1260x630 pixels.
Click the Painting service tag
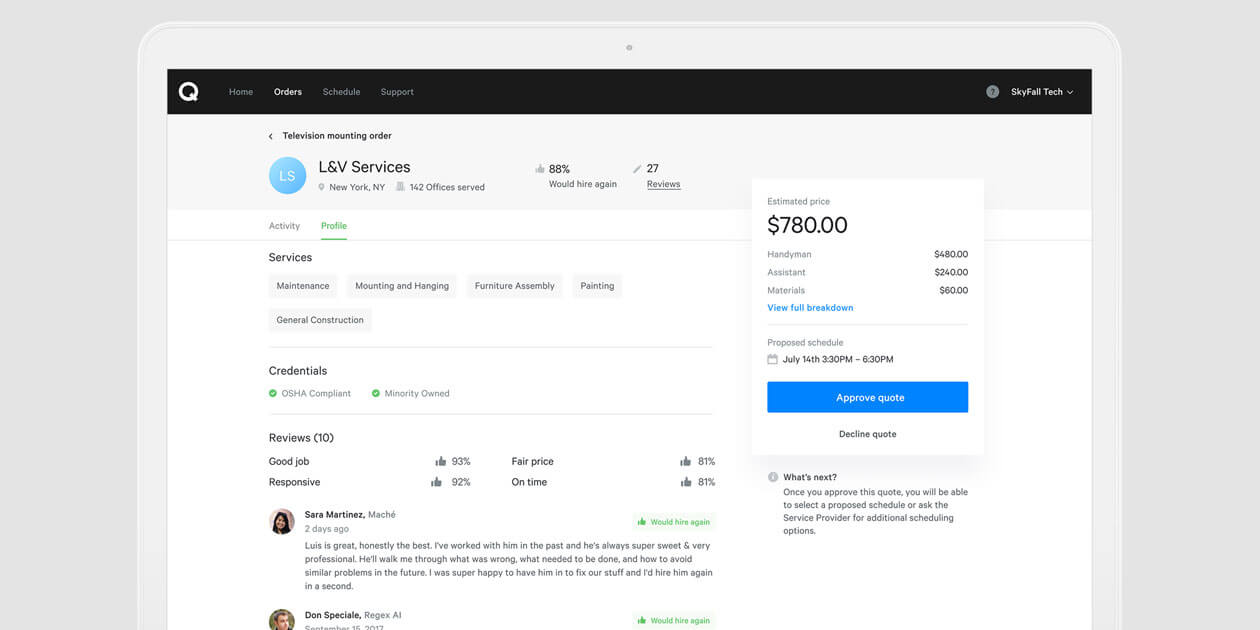coord(597,286)
